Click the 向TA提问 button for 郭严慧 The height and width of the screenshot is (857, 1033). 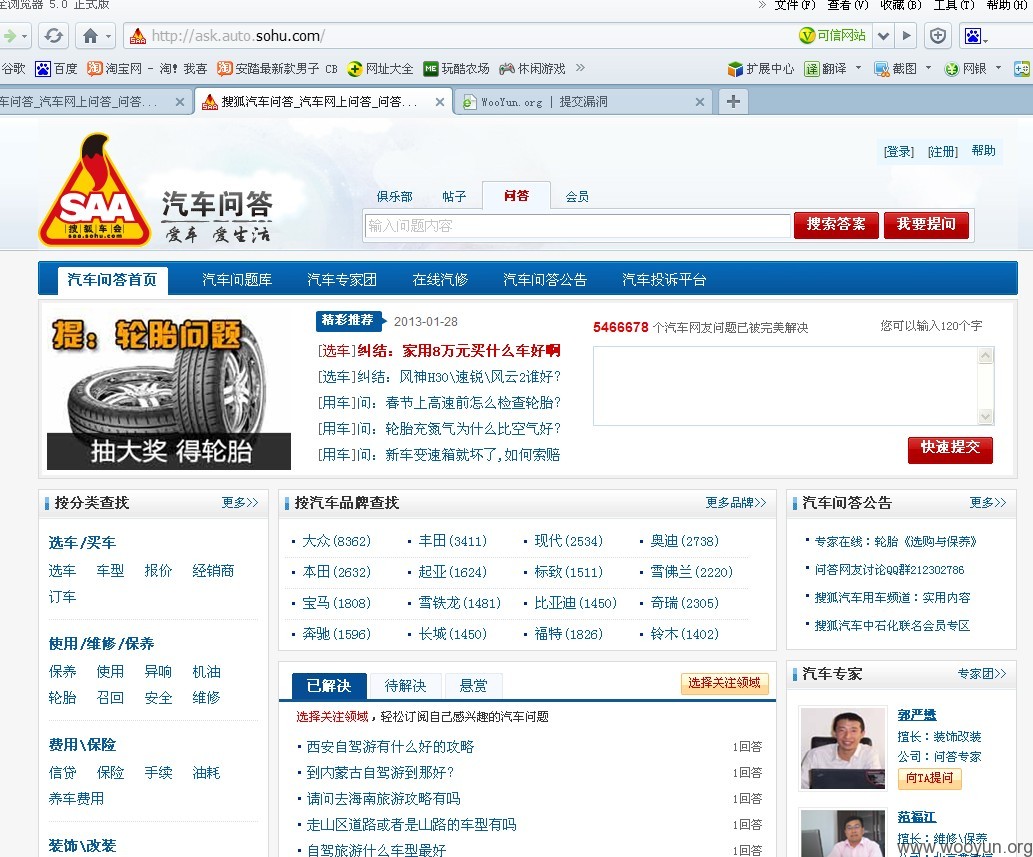(x=930, y=778)
